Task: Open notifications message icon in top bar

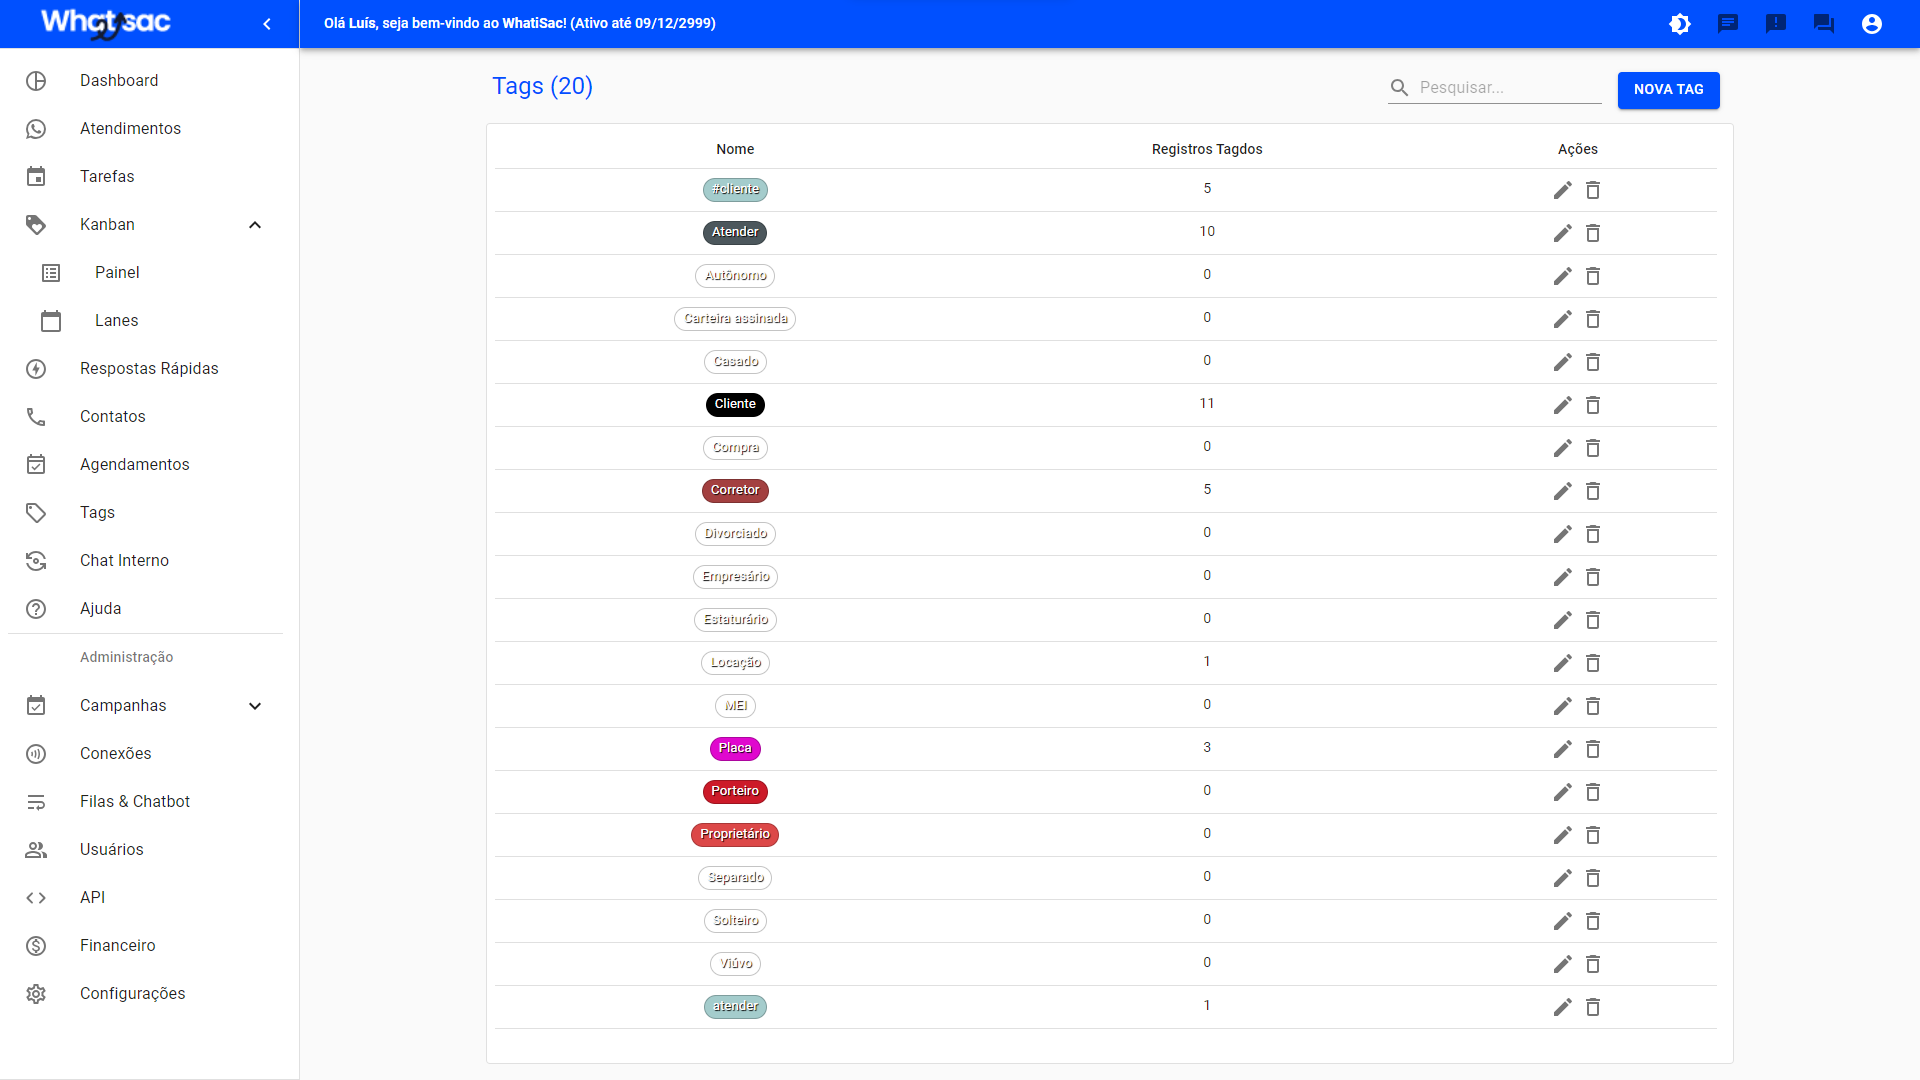Action: click(1728, 24)
